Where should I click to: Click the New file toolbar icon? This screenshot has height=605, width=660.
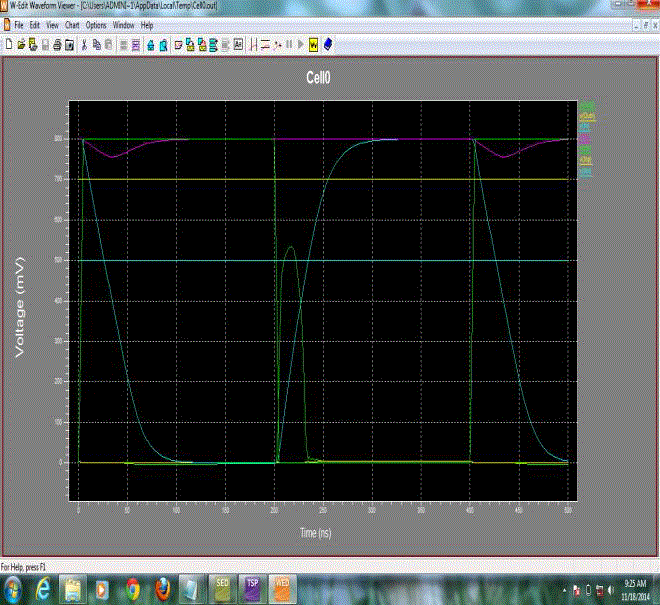[x=9, y=44]
